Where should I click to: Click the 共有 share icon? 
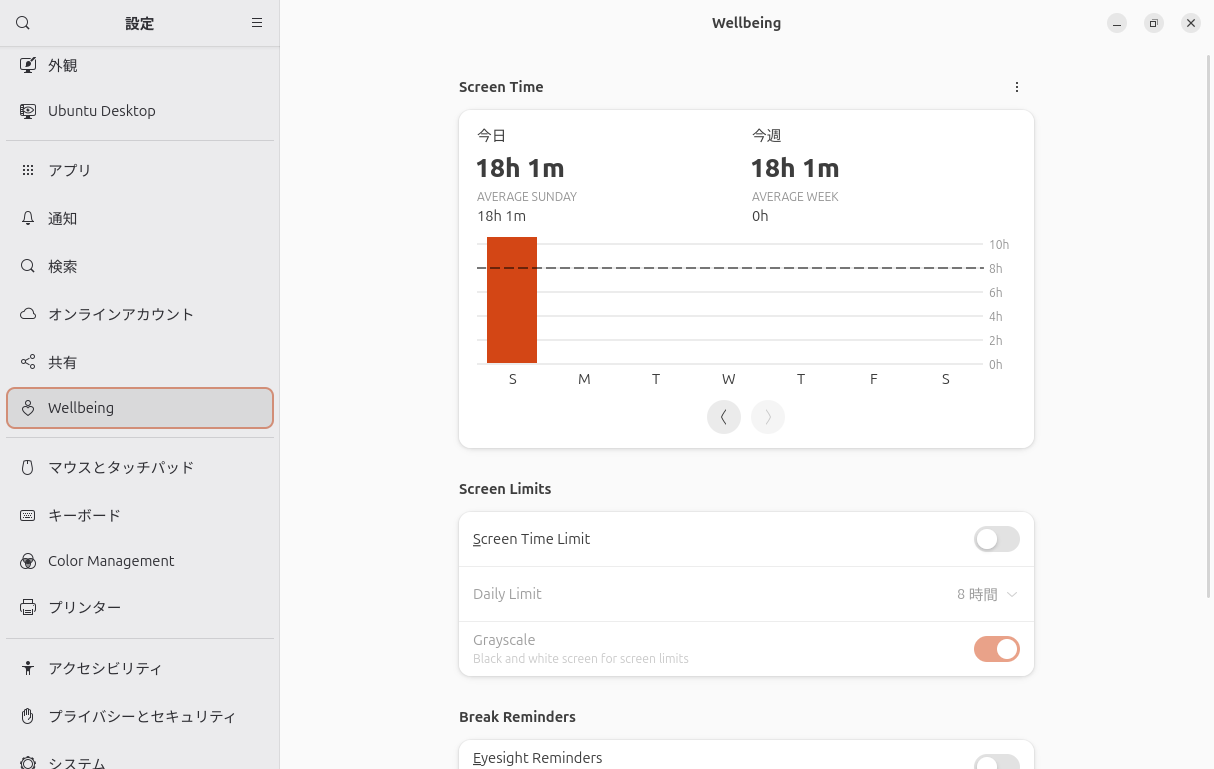(x=28, y=362)
